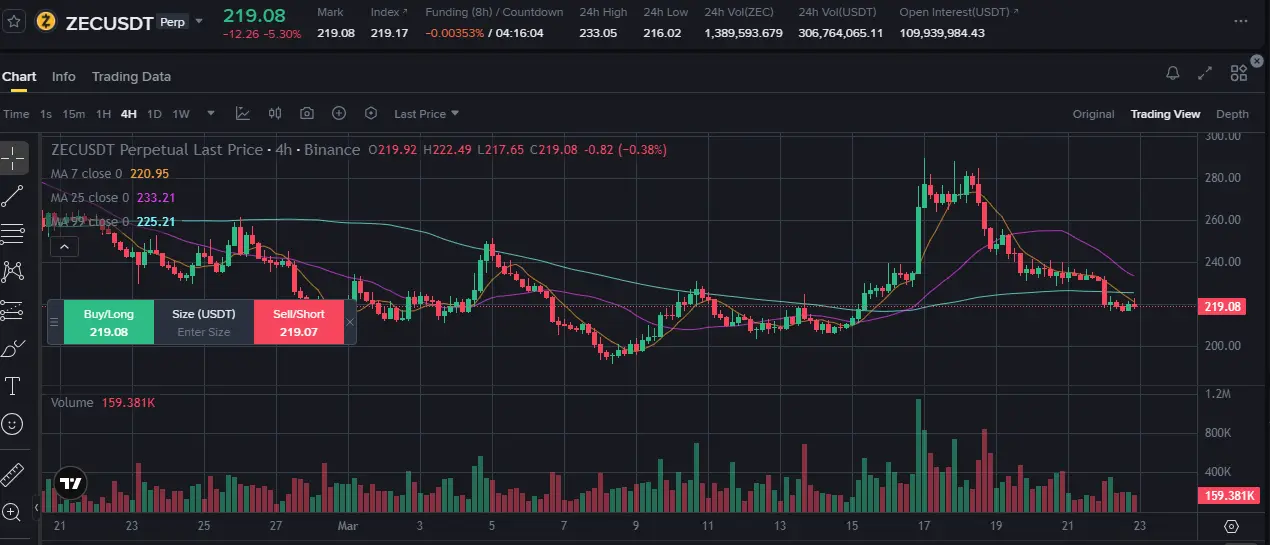Screen dimensions: 1270x545
Task: Open the technical indicators icon
Action: tap(243, 113)
